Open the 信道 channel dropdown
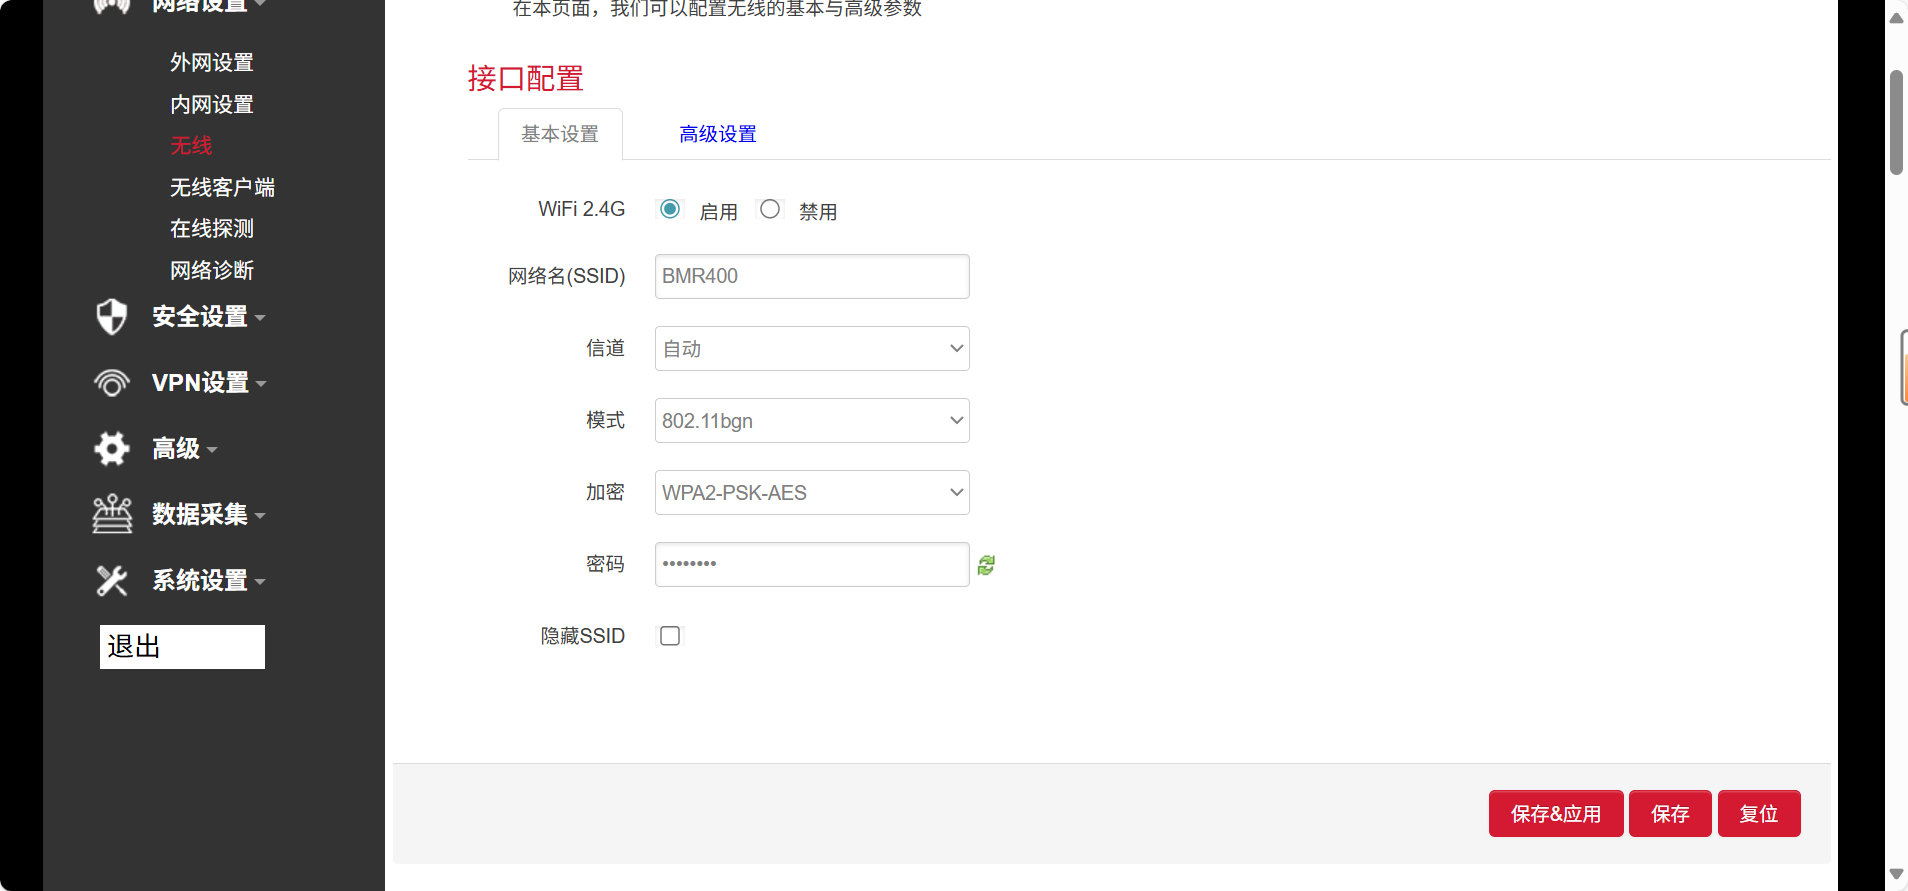Screen dimensions: 1908x891 click(x=811, y=349)
